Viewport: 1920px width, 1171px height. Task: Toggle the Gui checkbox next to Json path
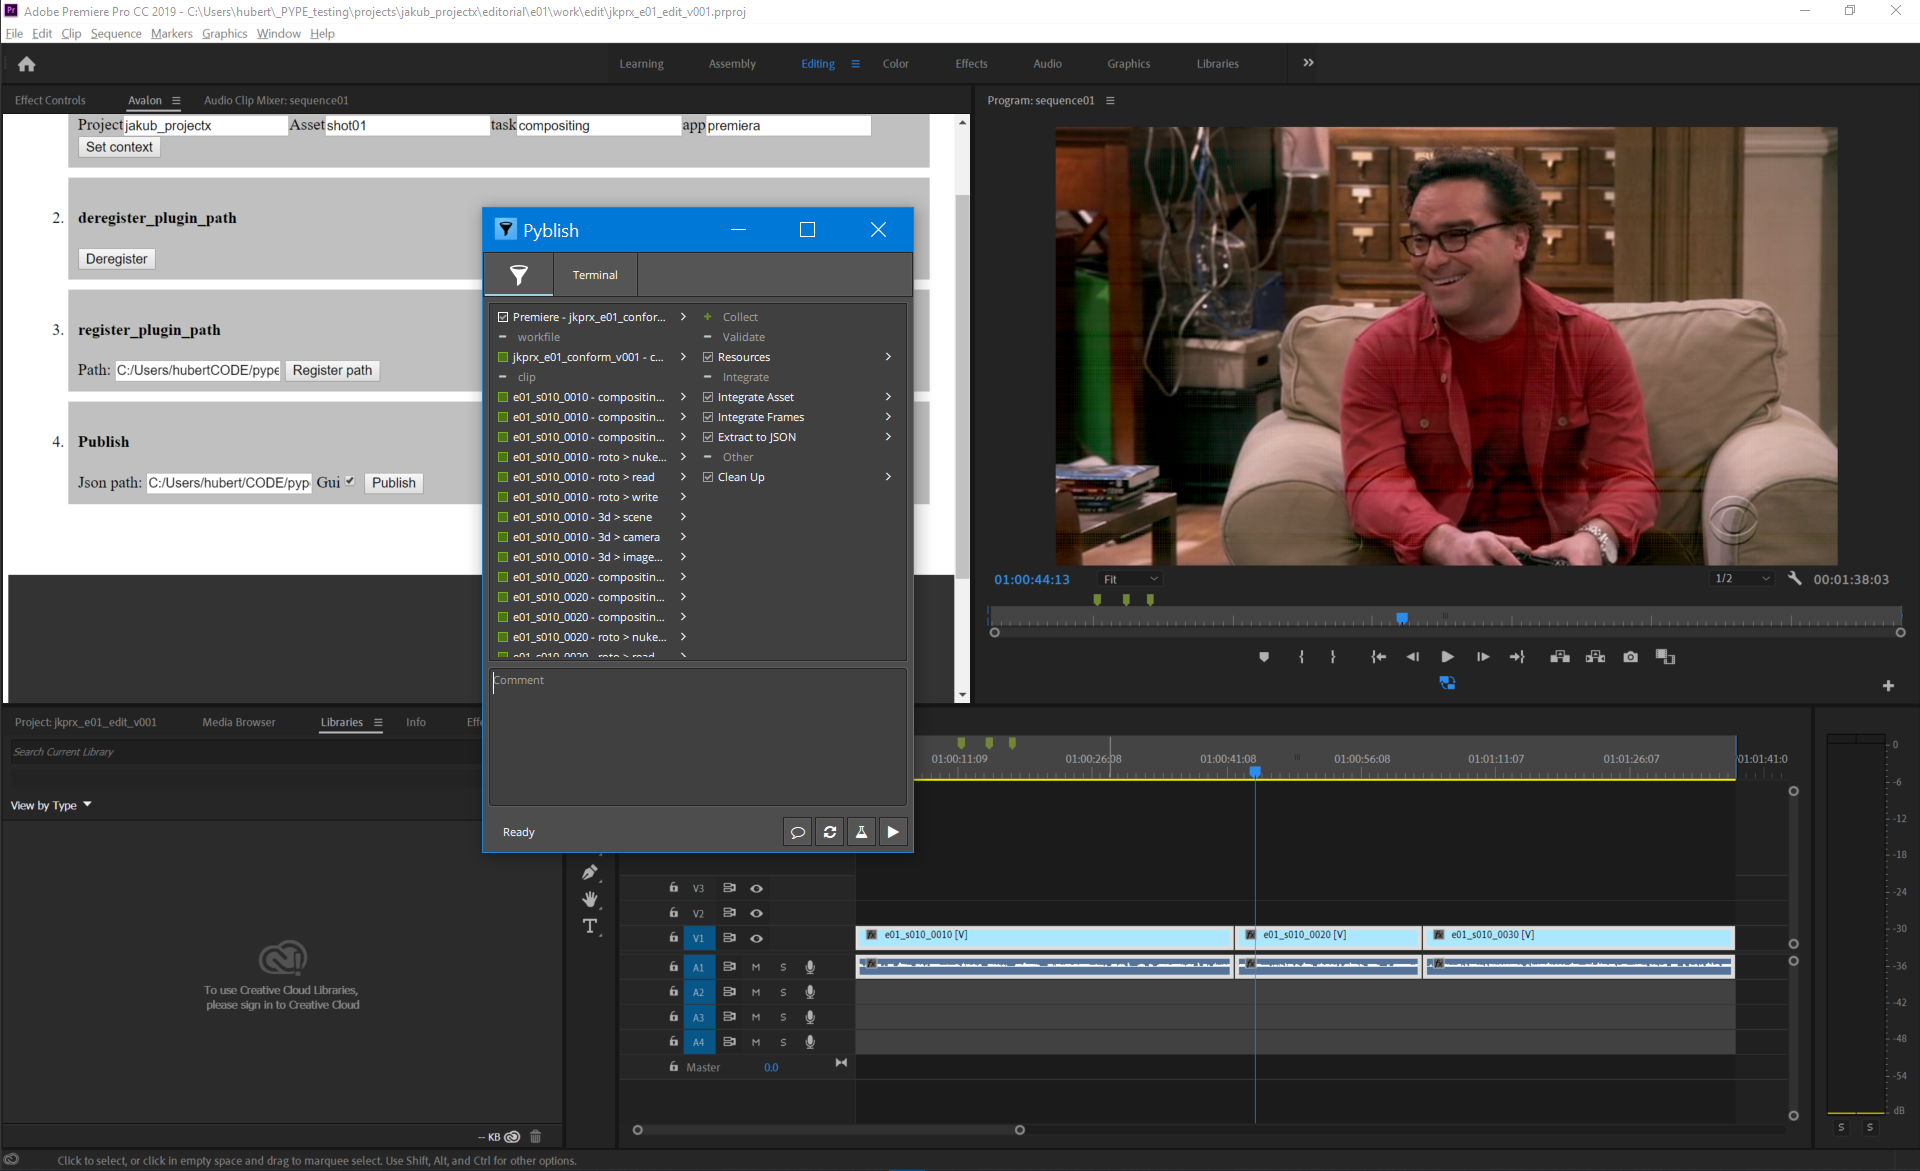click(x=350, y=481)
